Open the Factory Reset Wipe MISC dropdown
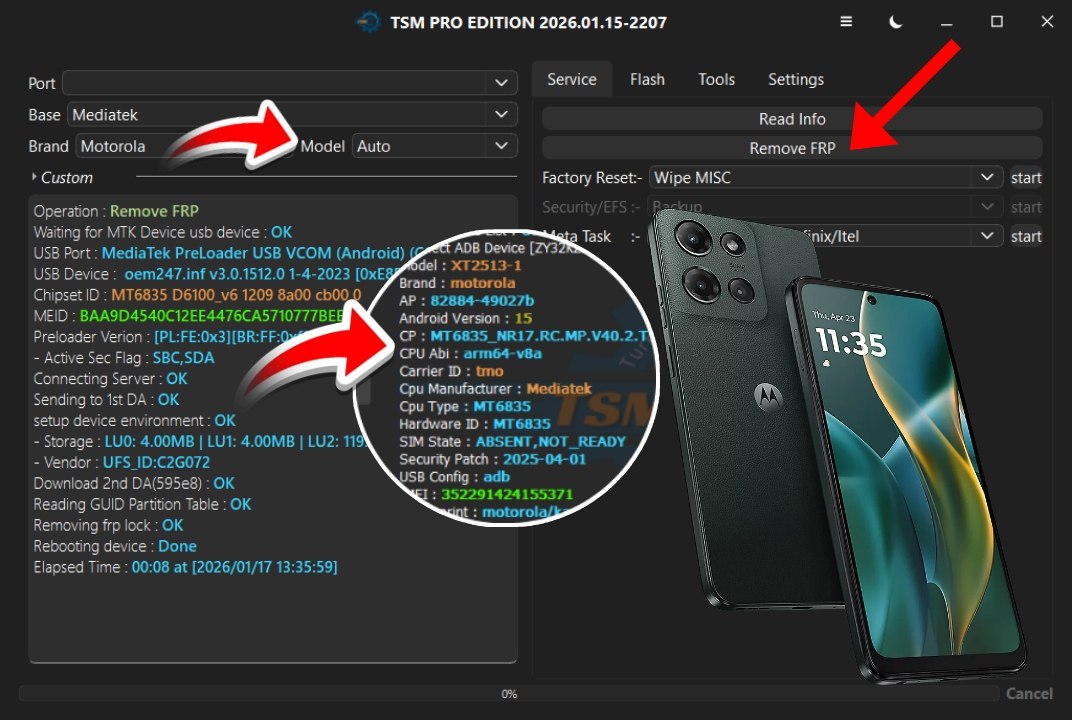The image size is (1072, 720). click(825, 178)
